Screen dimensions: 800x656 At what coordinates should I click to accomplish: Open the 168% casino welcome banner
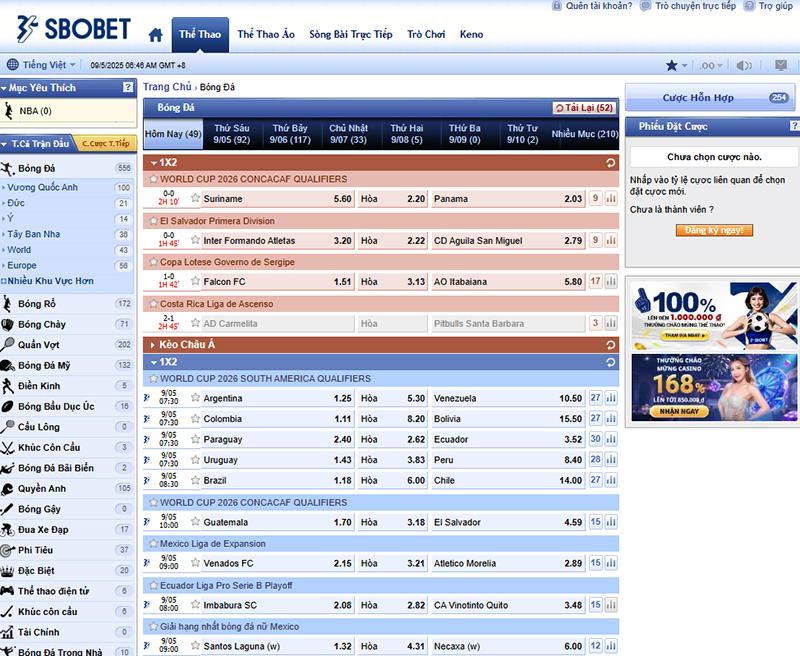pos(712,387)
